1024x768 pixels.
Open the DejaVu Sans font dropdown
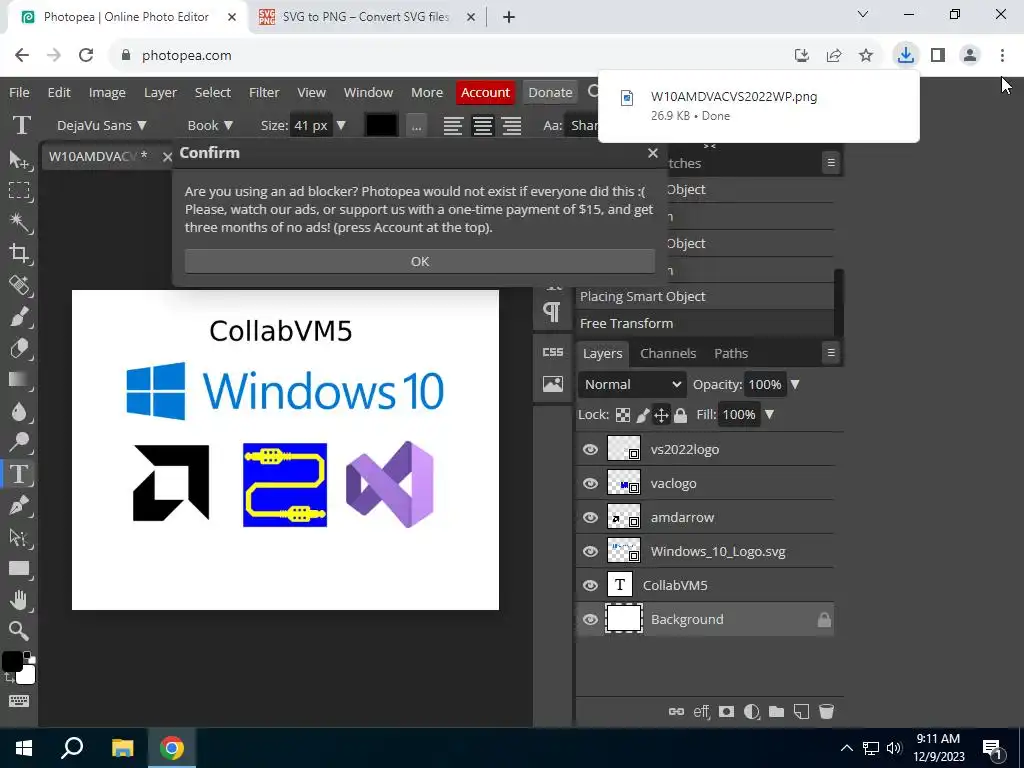(101, 125)
